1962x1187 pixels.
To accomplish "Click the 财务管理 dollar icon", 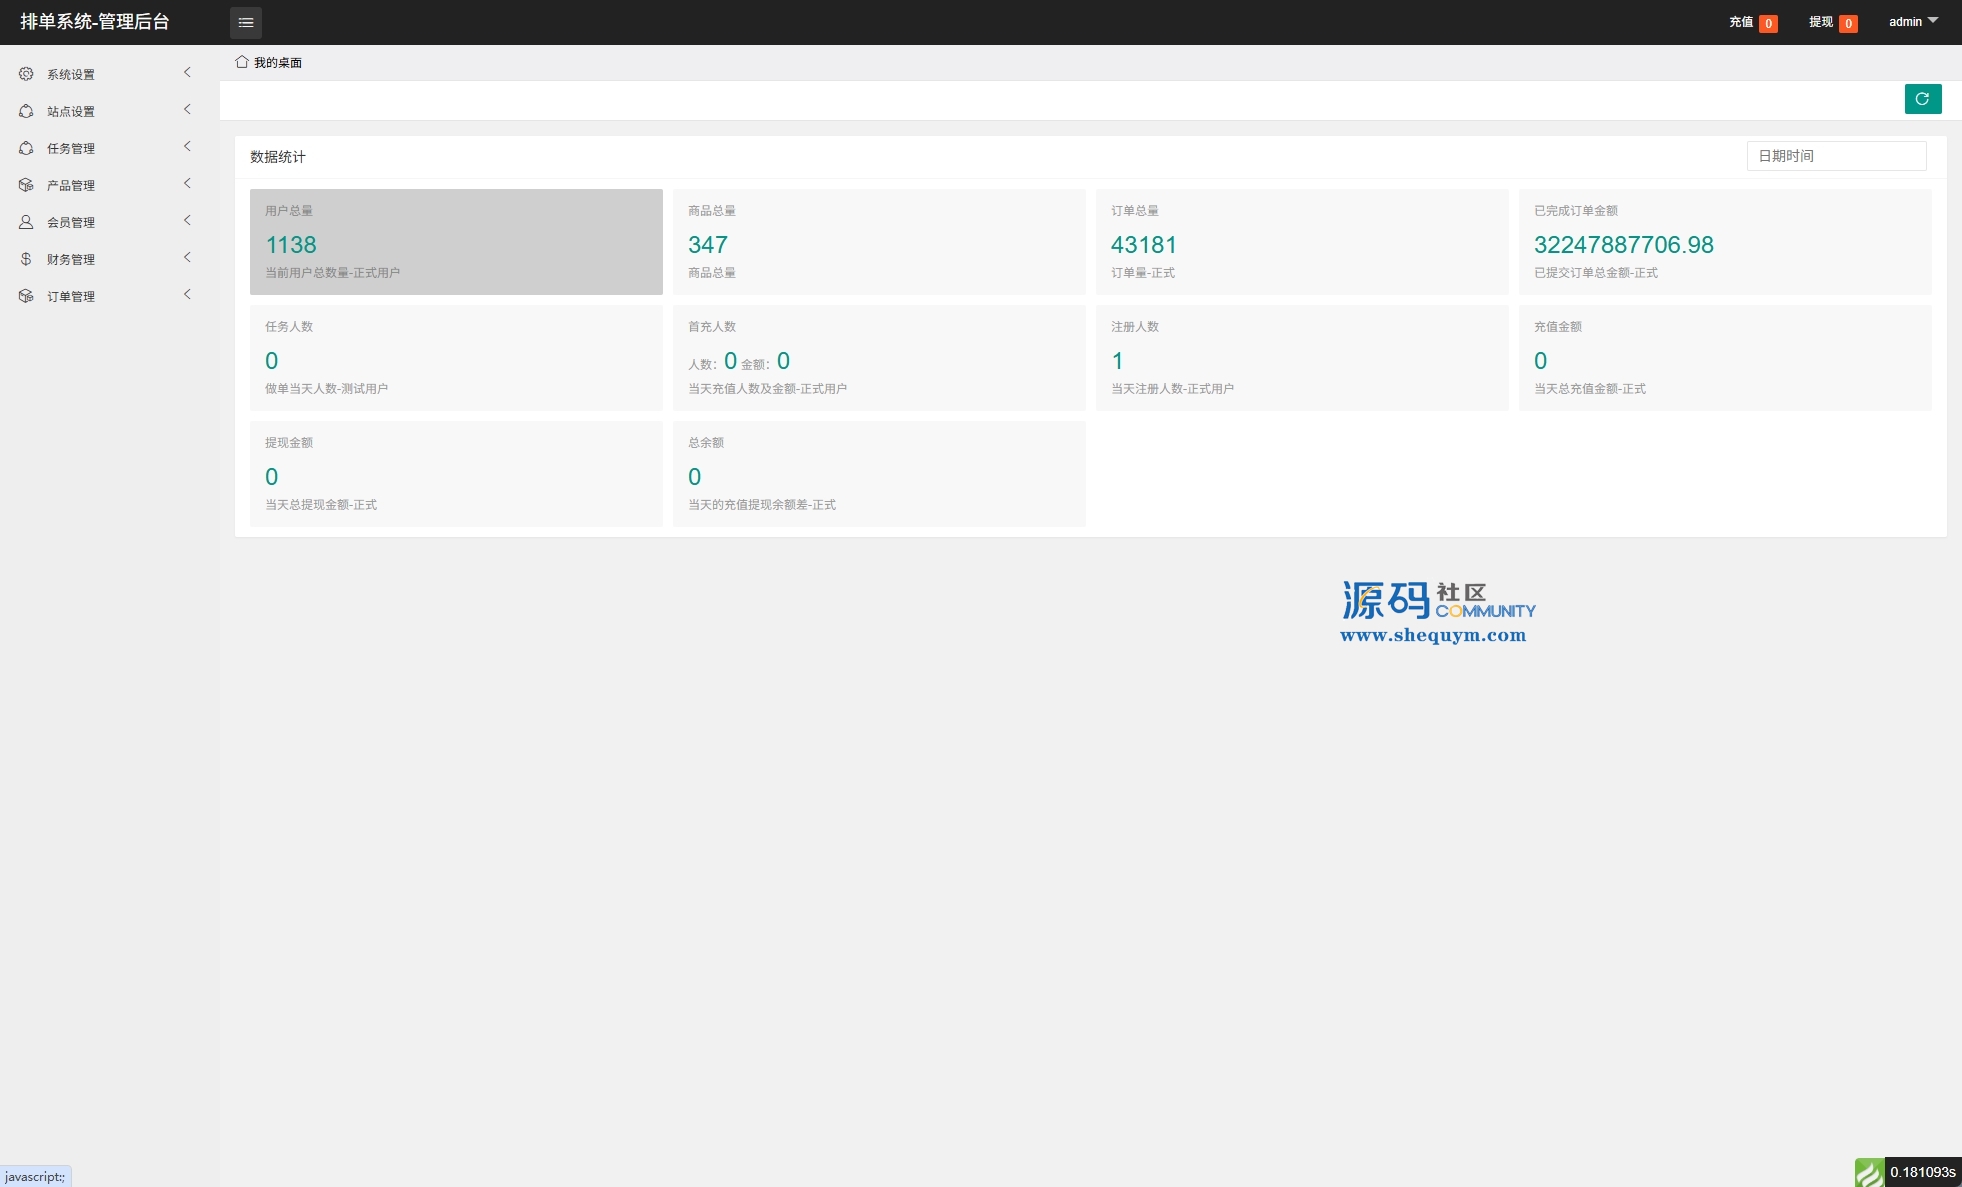I will click(x=26, y=259).
